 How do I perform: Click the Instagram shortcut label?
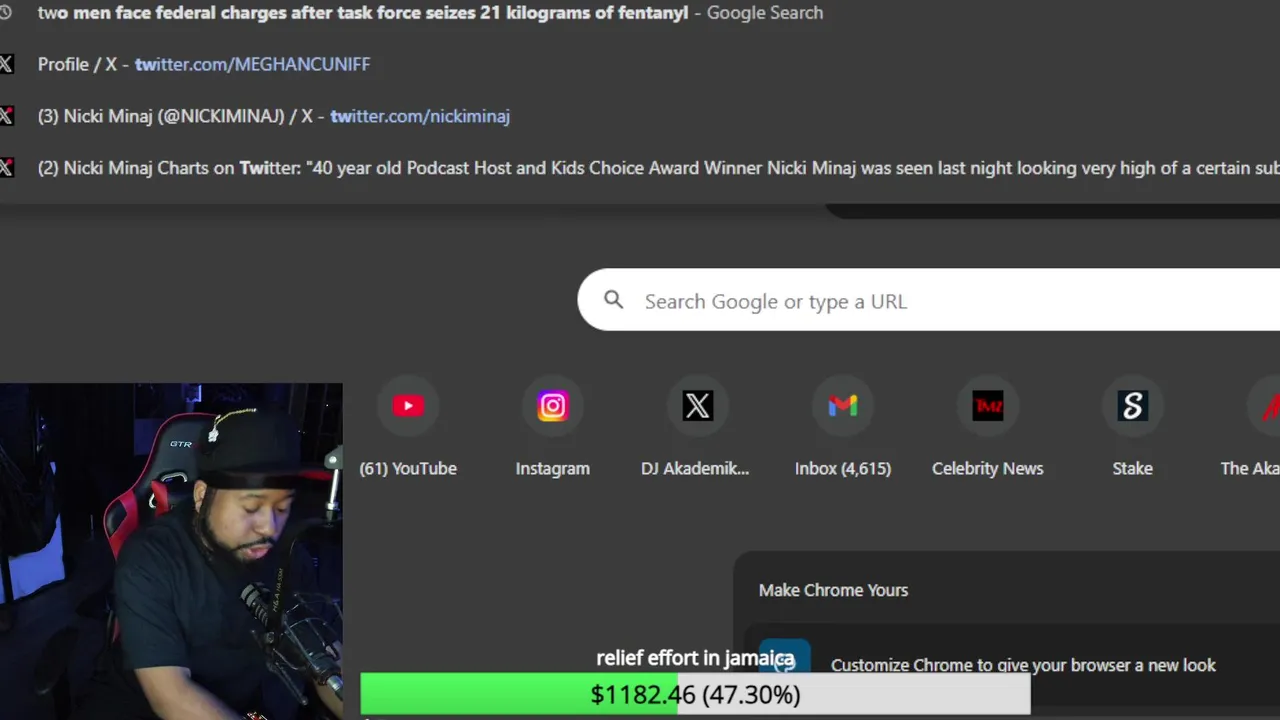pyautogui.click(x=553, y=468)
